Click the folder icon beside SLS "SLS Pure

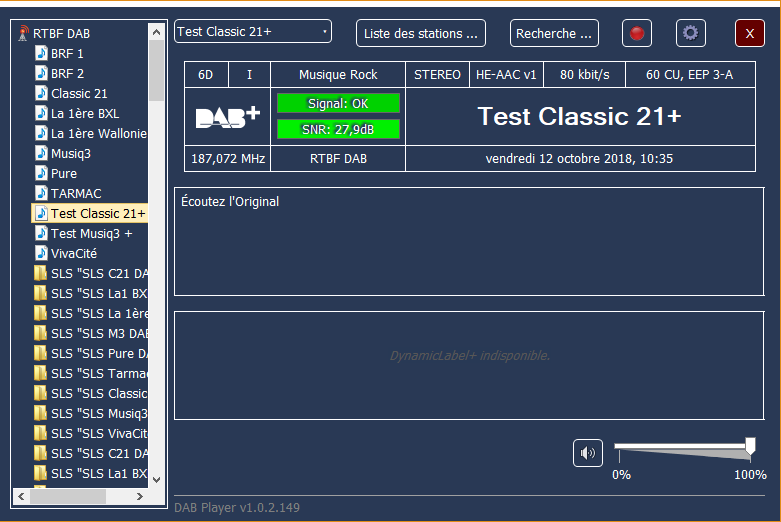(x=40, y=353)
